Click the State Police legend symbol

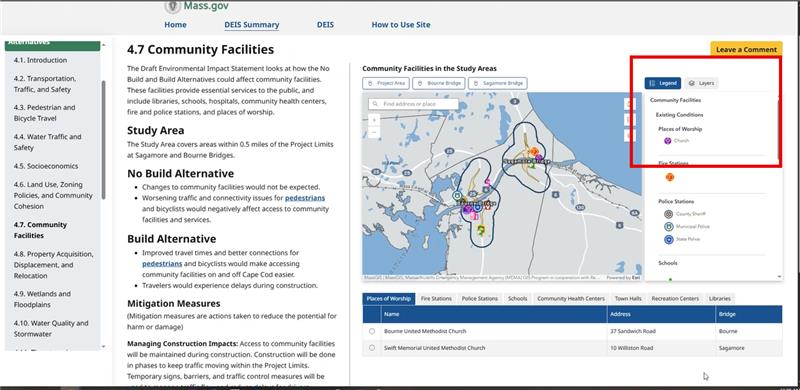tap(668, 239)
